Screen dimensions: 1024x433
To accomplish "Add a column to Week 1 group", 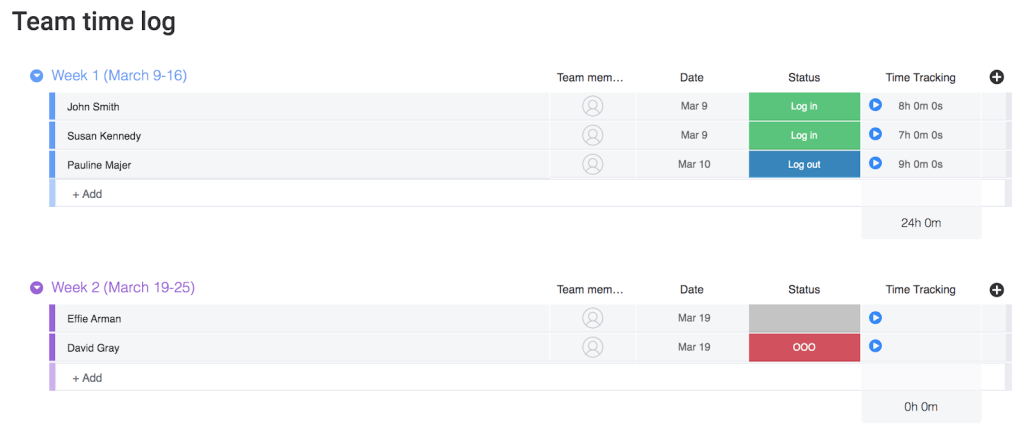I will 997,77.
